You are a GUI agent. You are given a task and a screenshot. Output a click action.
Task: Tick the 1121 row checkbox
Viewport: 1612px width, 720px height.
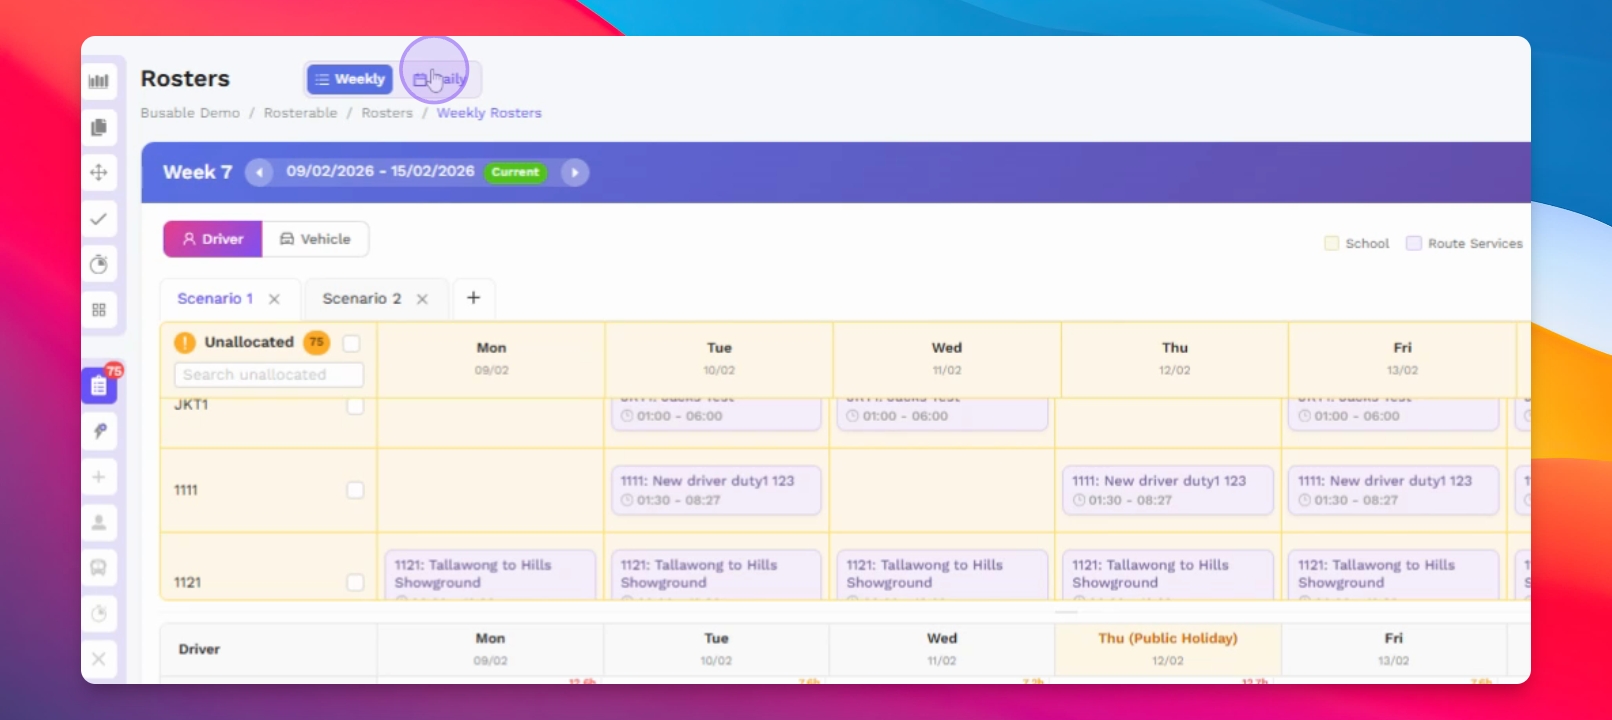point(355,582)
